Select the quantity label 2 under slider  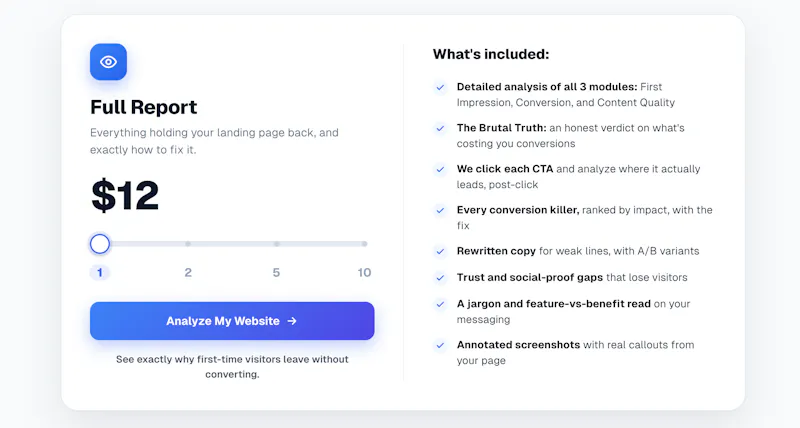click(188, 272)
